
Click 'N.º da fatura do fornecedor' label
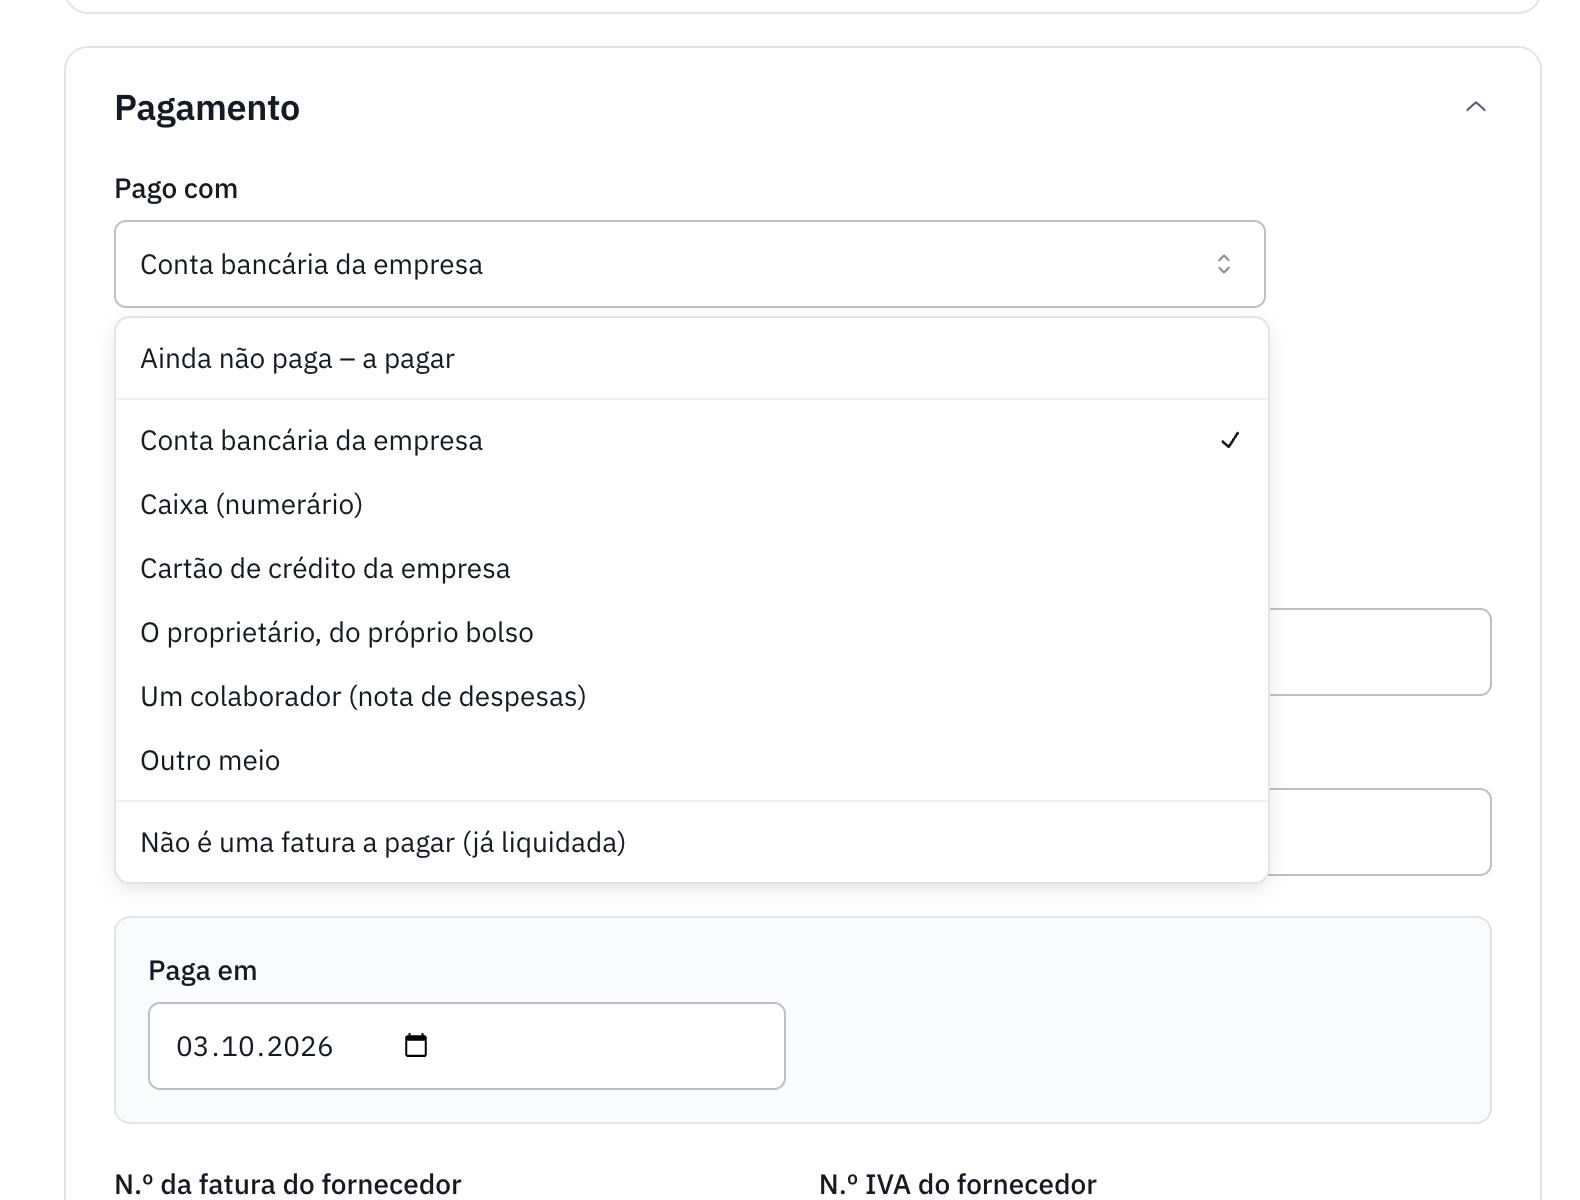(288, 1185)
